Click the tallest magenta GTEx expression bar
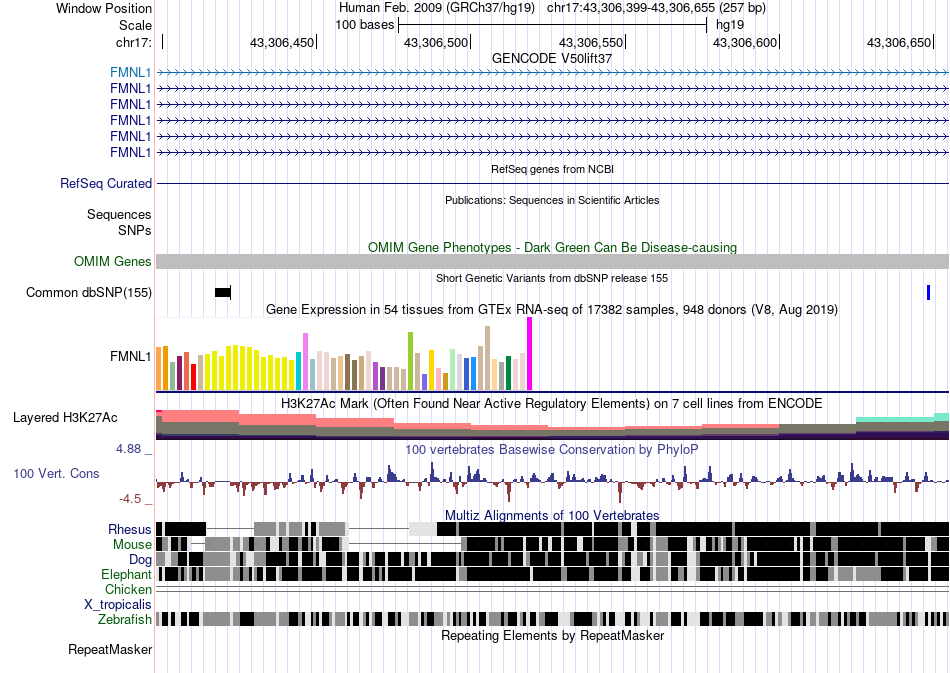Image resolution: width=950 pixels, height=673 pixels. pos(530,354)
